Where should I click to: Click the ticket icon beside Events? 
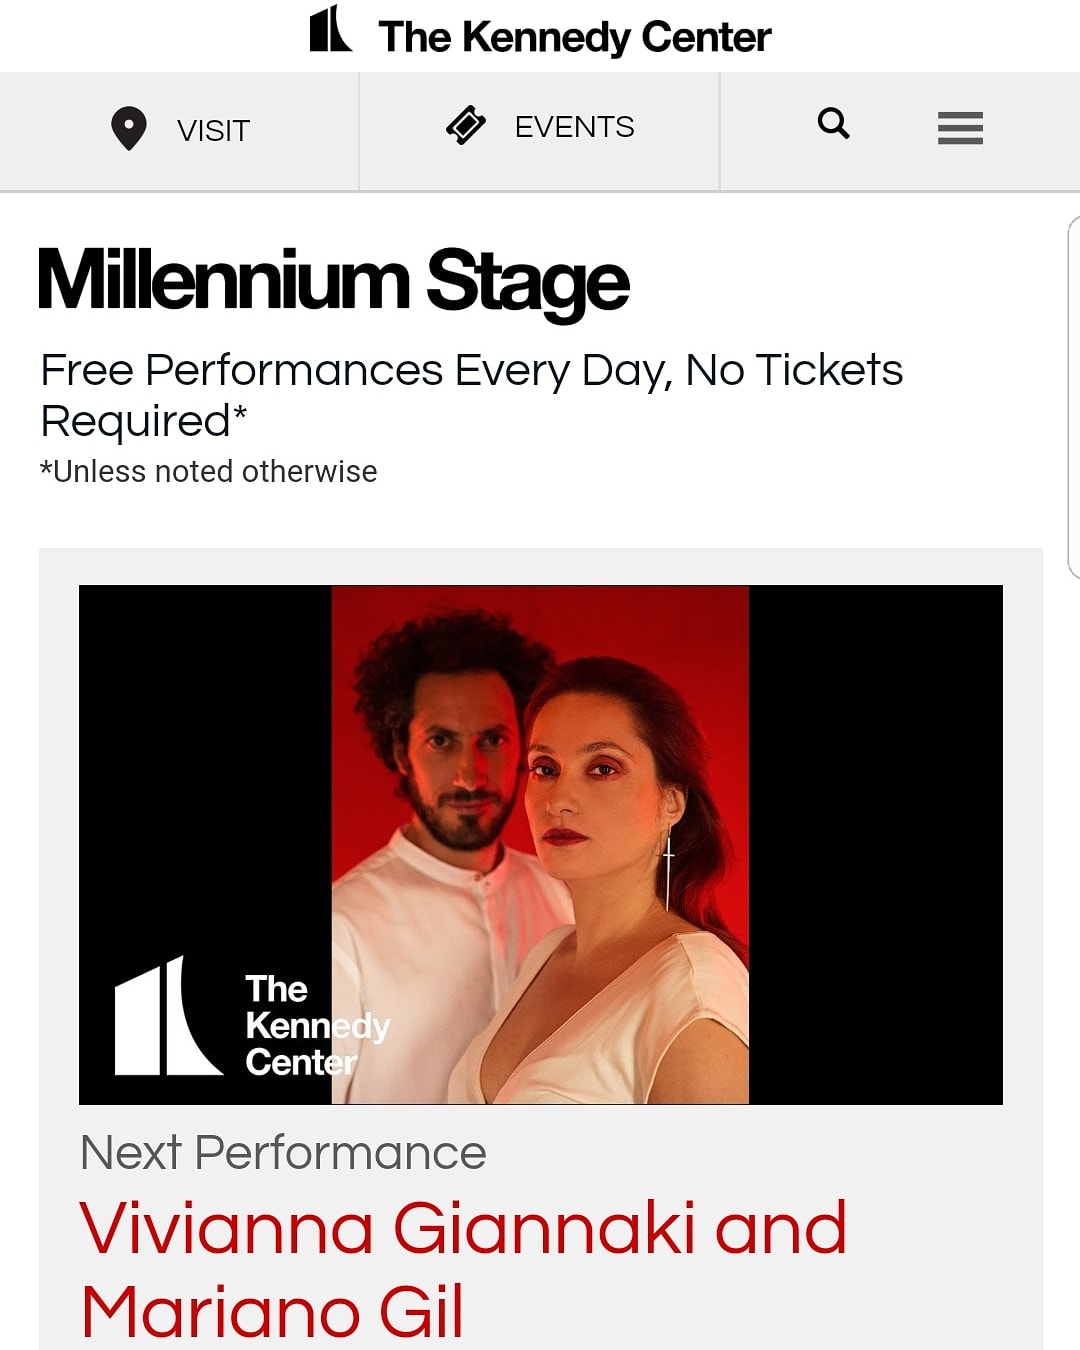click(466, 126)
